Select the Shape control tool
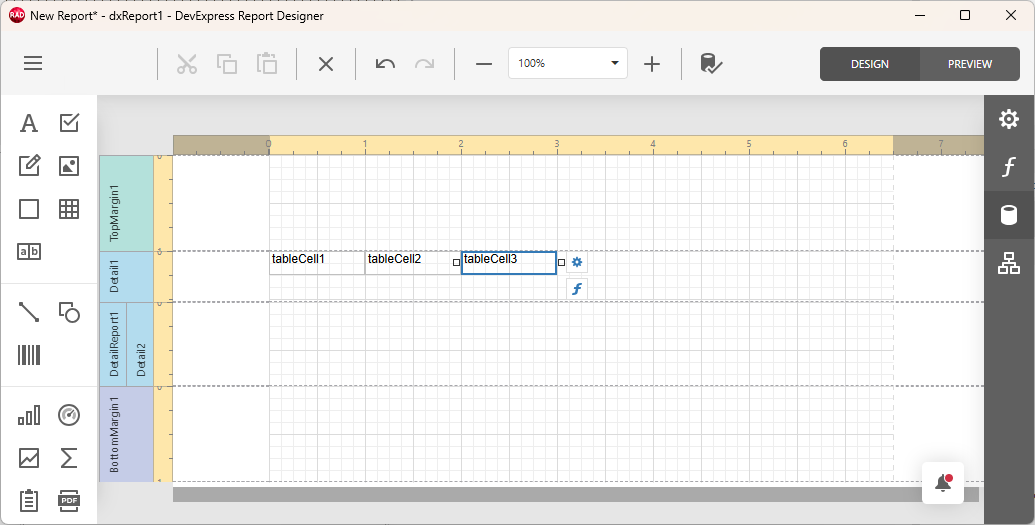The width and height of the screenshot is (1035, 525). 69,312
